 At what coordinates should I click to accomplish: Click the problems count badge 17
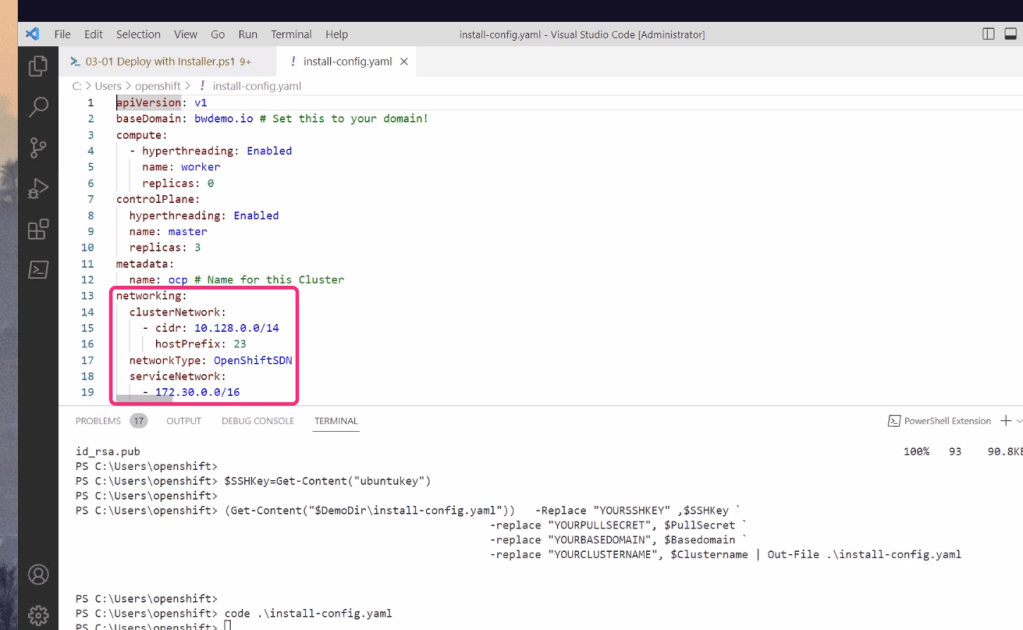138,421
